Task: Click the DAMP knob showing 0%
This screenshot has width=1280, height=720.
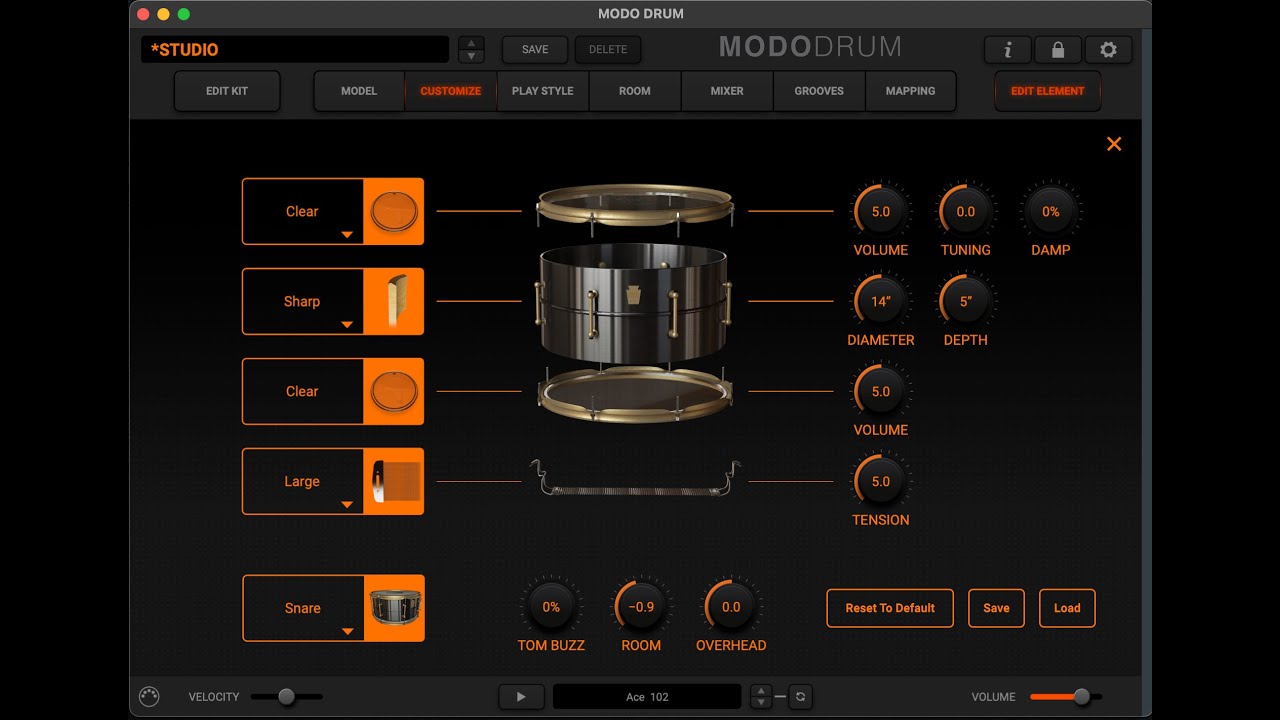Action: tap(1051, 212)
